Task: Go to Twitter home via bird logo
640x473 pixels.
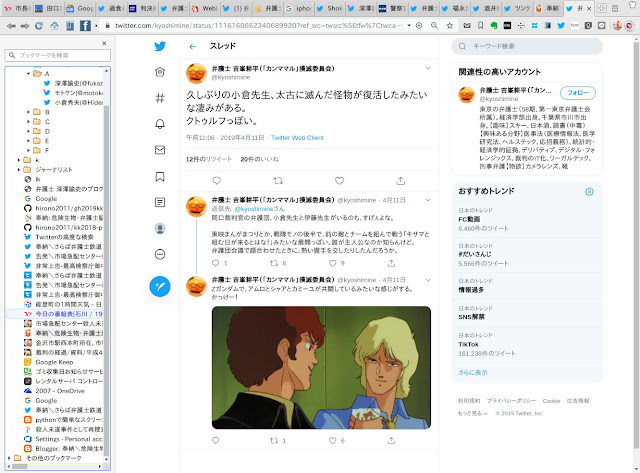Action: pyautogui.click(x=160, y=46)
